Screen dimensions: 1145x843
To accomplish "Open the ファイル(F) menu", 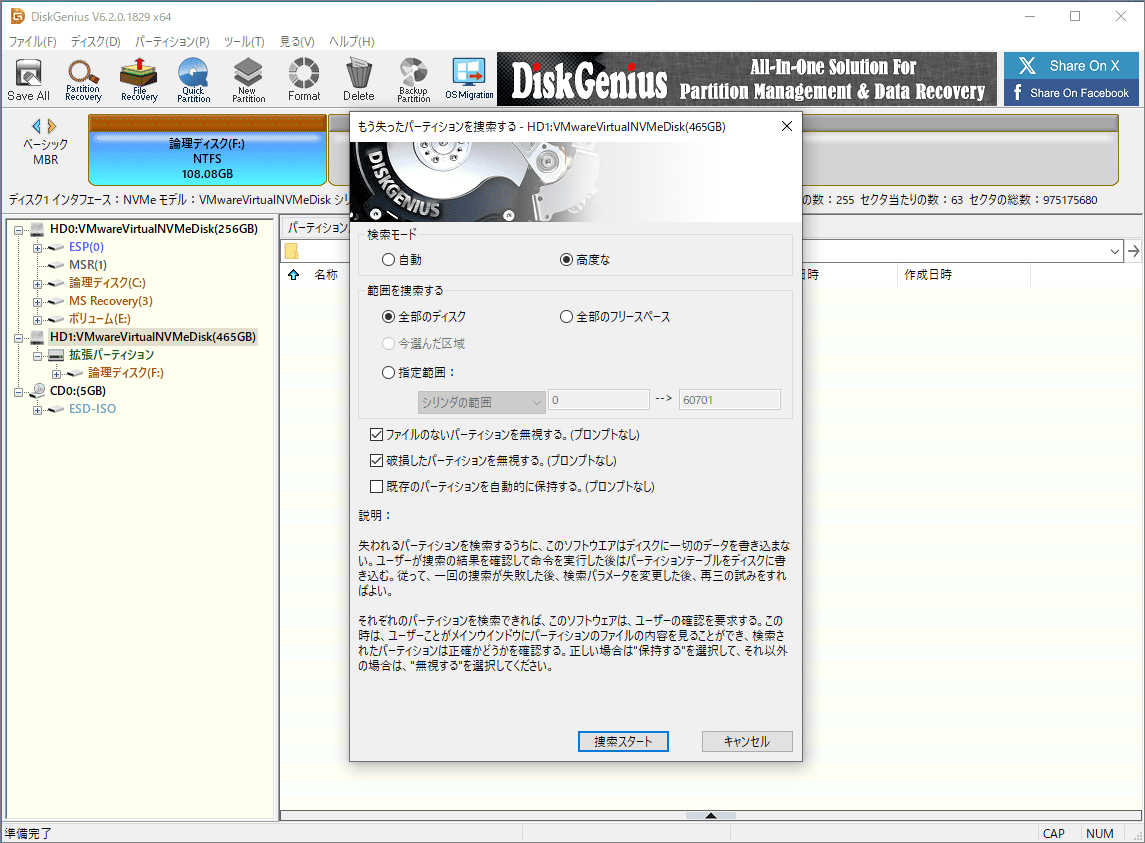I will (x=33, y=42).
